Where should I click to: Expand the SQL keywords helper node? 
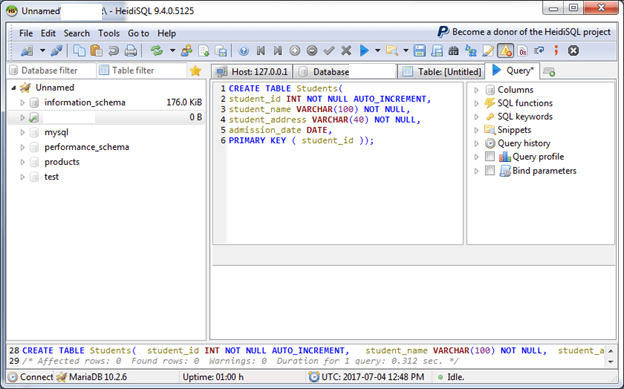coord(476,117)
